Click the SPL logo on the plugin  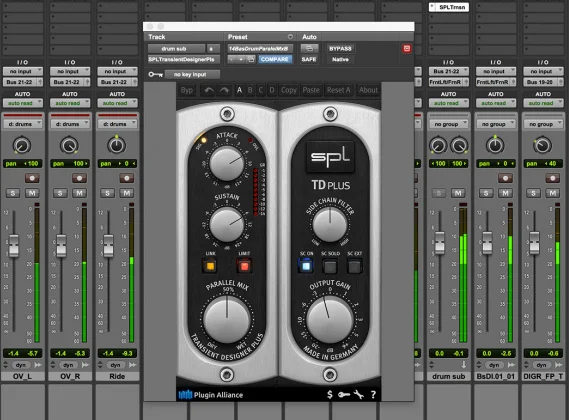click(330, 157)
